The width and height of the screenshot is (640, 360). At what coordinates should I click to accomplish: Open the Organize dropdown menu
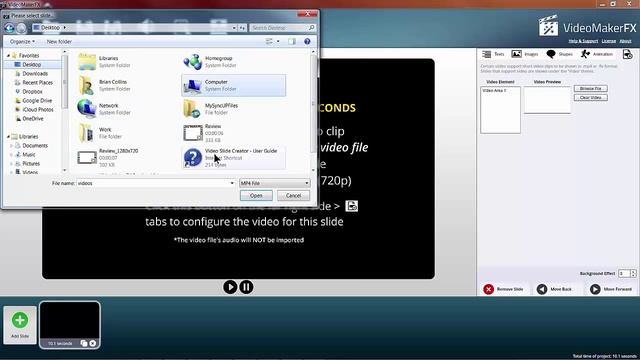[22, 41]
